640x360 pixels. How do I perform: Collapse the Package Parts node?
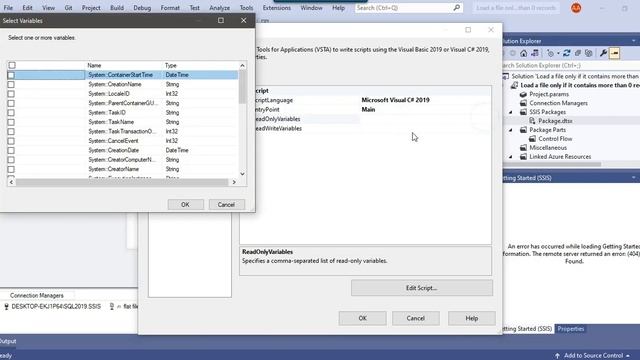coord(511,130)
